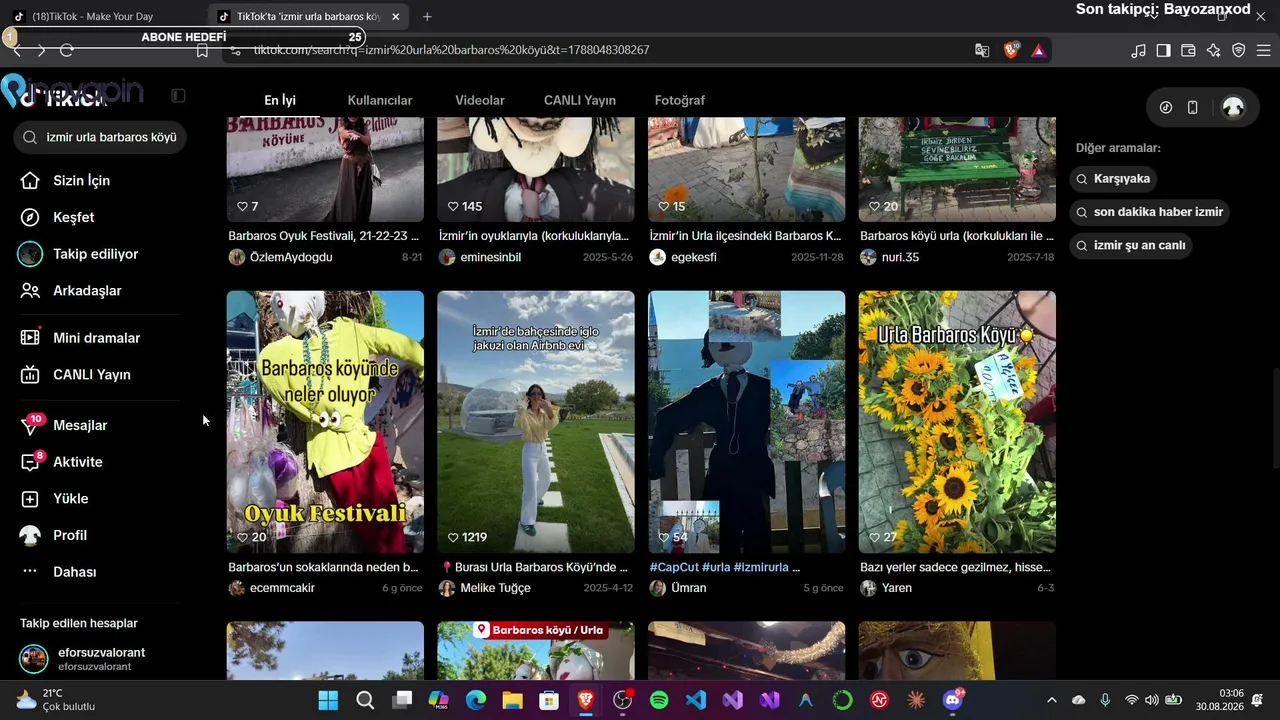Switch to the Videolar tab
Viewport: 1280px width, 720px height.
tap(480, 100)
